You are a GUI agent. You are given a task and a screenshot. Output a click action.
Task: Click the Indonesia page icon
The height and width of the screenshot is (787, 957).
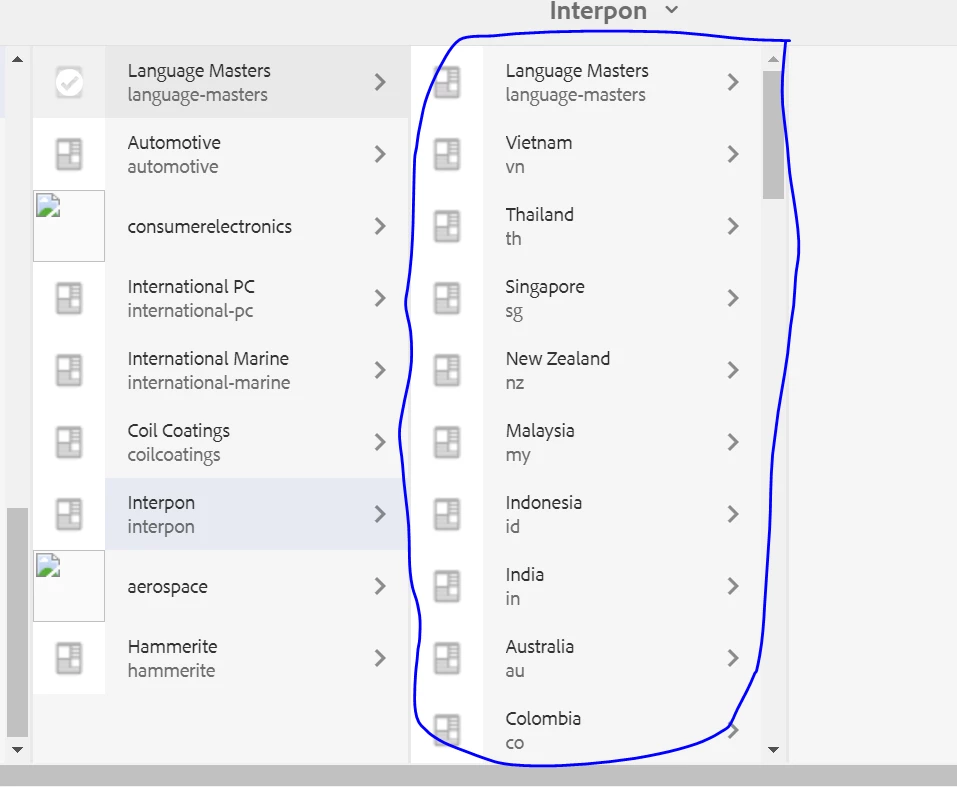[447, 514]
